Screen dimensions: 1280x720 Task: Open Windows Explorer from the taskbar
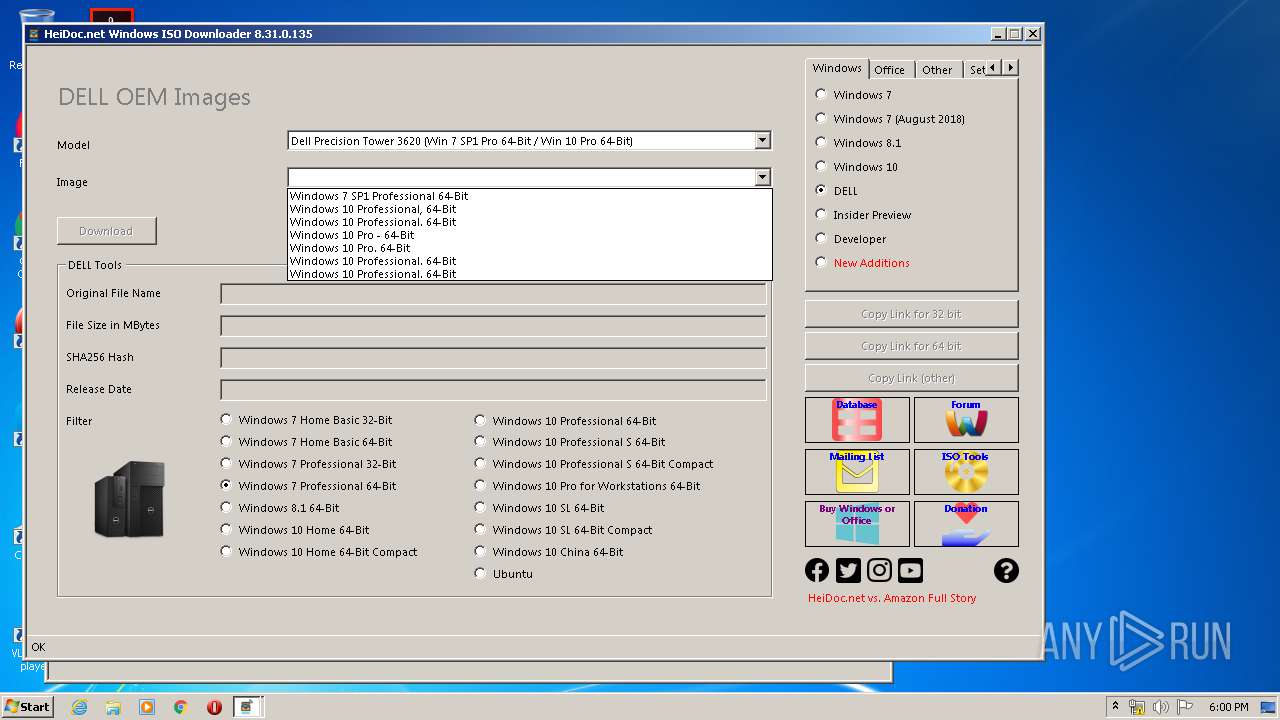113,707
